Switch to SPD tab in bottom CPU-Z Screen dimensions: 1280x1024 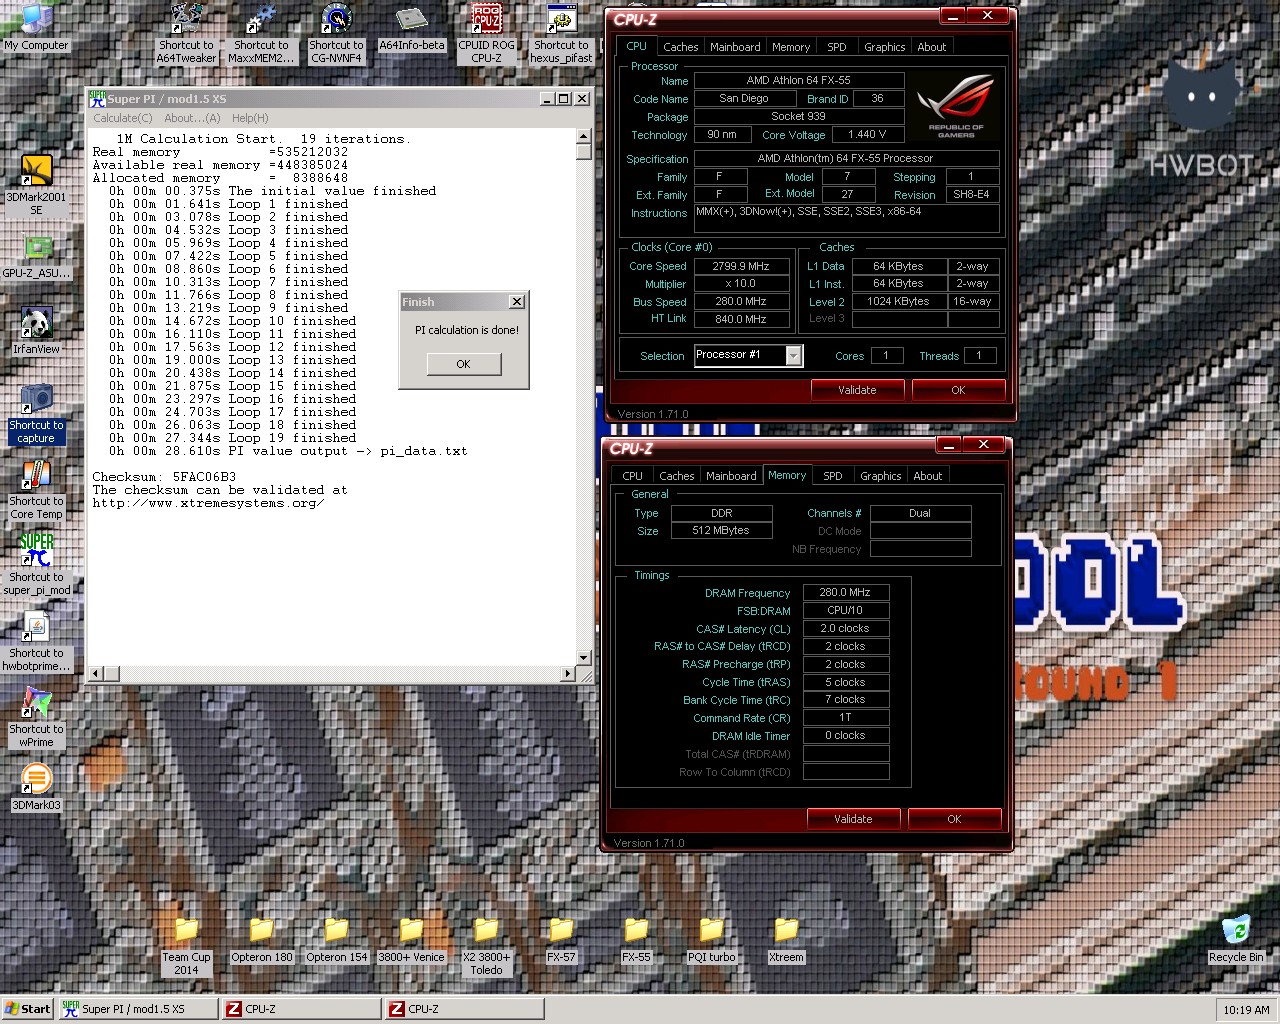click(833, 476)
